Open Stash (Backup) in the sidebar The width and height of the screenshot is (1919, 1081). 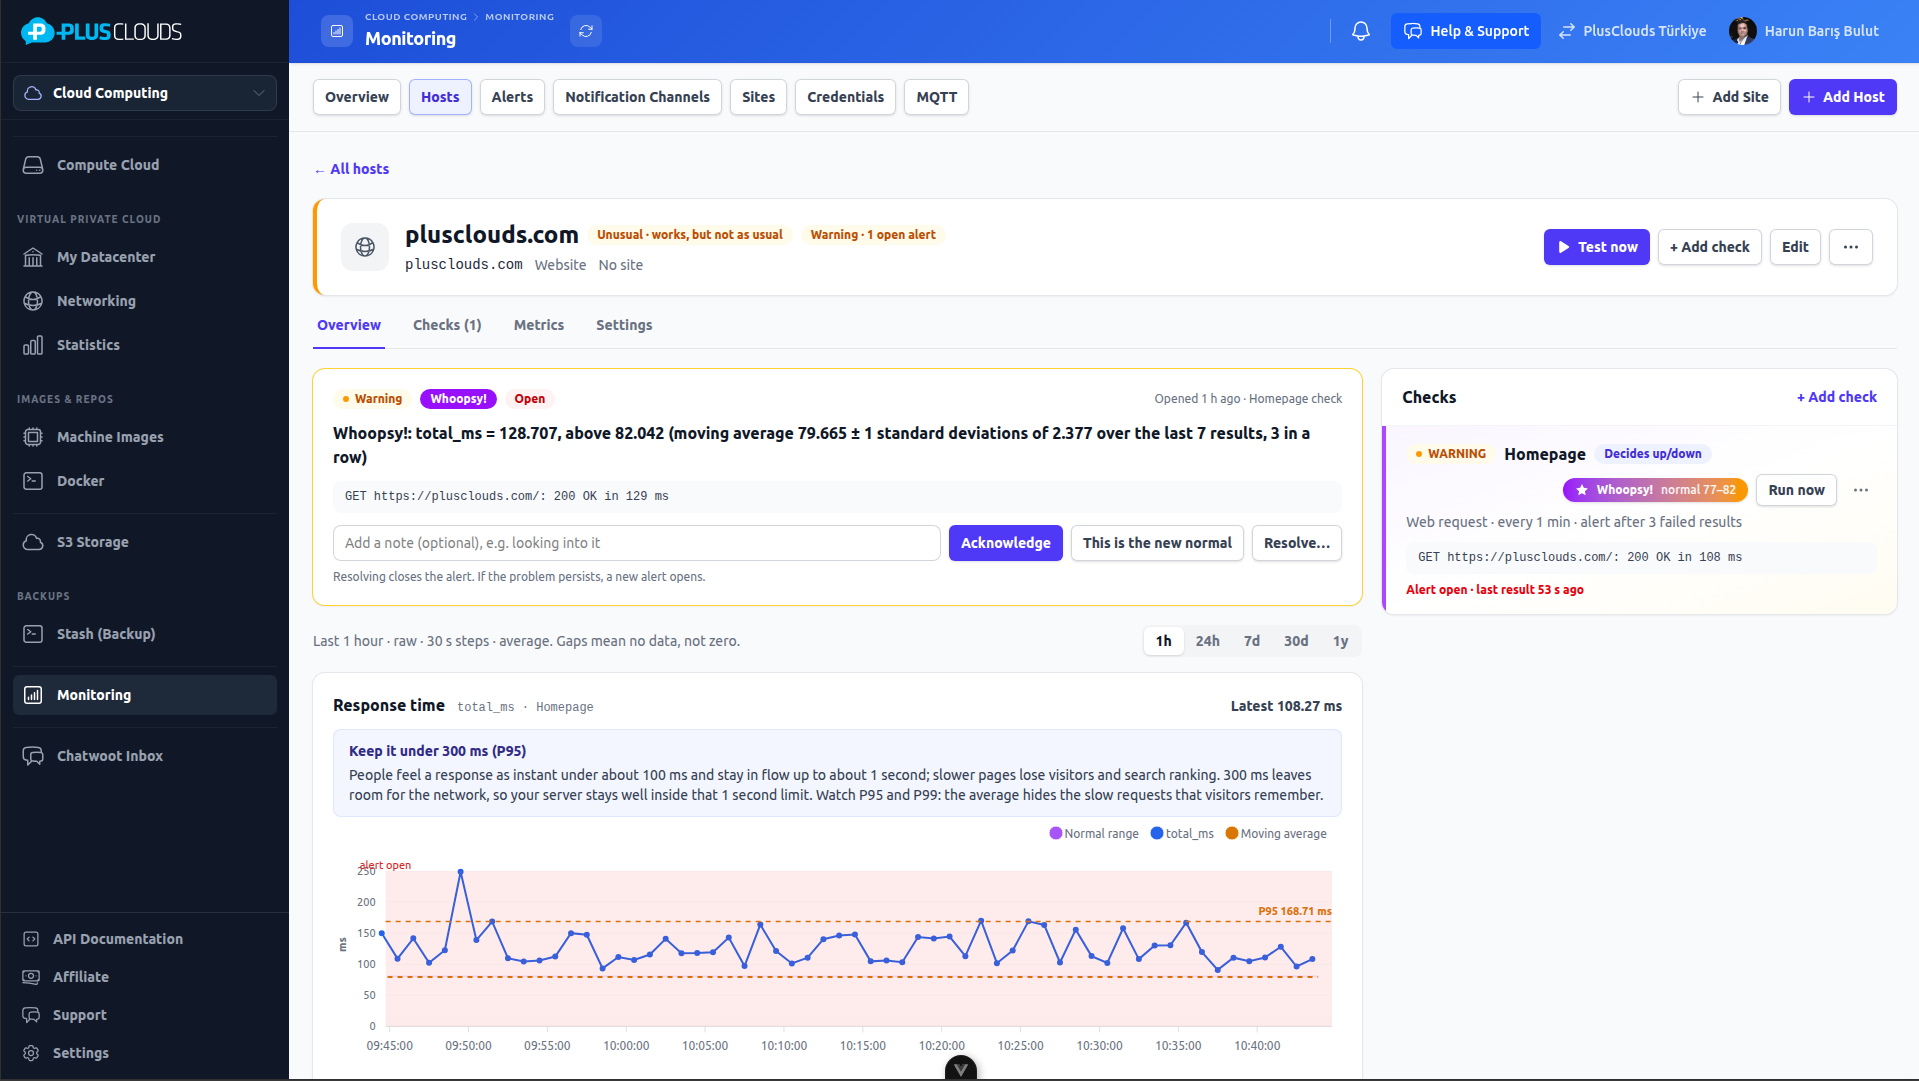pos(145,634)
